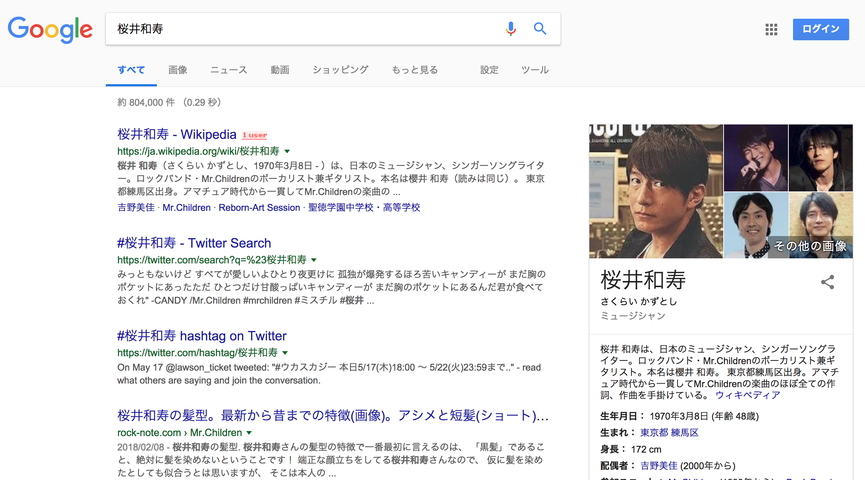
Task: Click the red '1 user' badge
Action: point(254,135)
